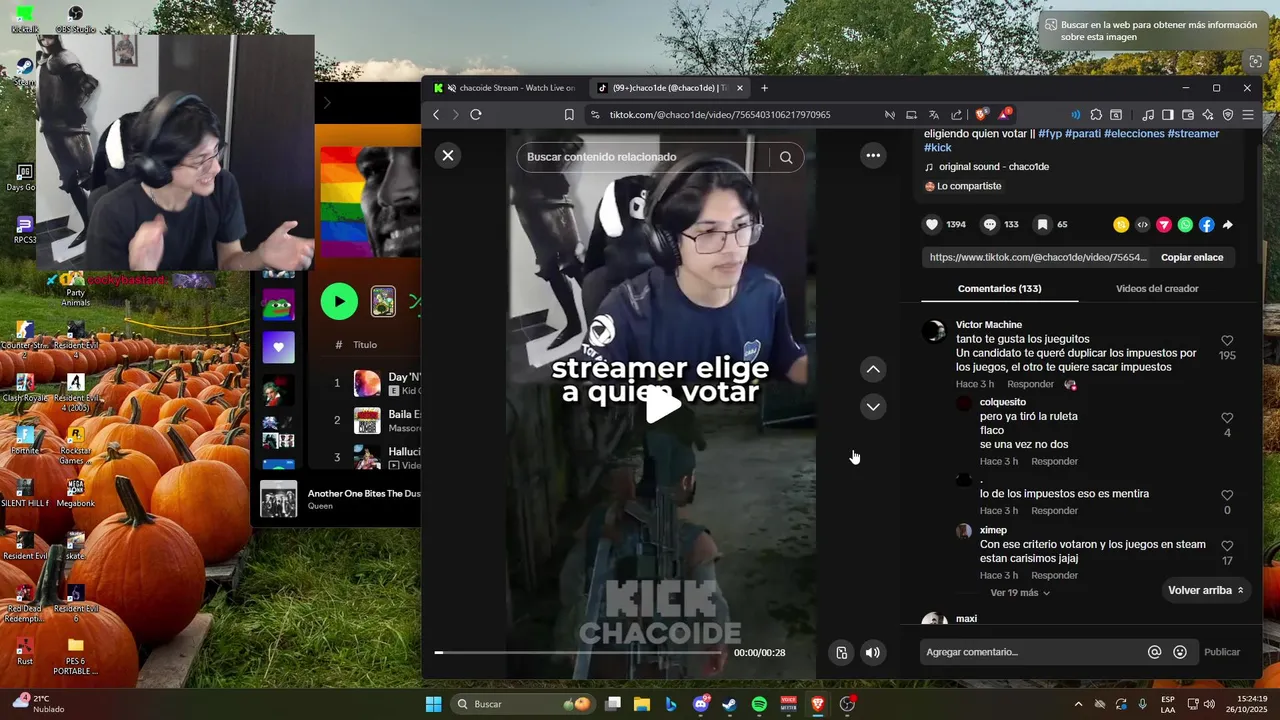1280x720 pixels.
Task: Expand more share options arrow
Action: click(x=1228, y=225)
